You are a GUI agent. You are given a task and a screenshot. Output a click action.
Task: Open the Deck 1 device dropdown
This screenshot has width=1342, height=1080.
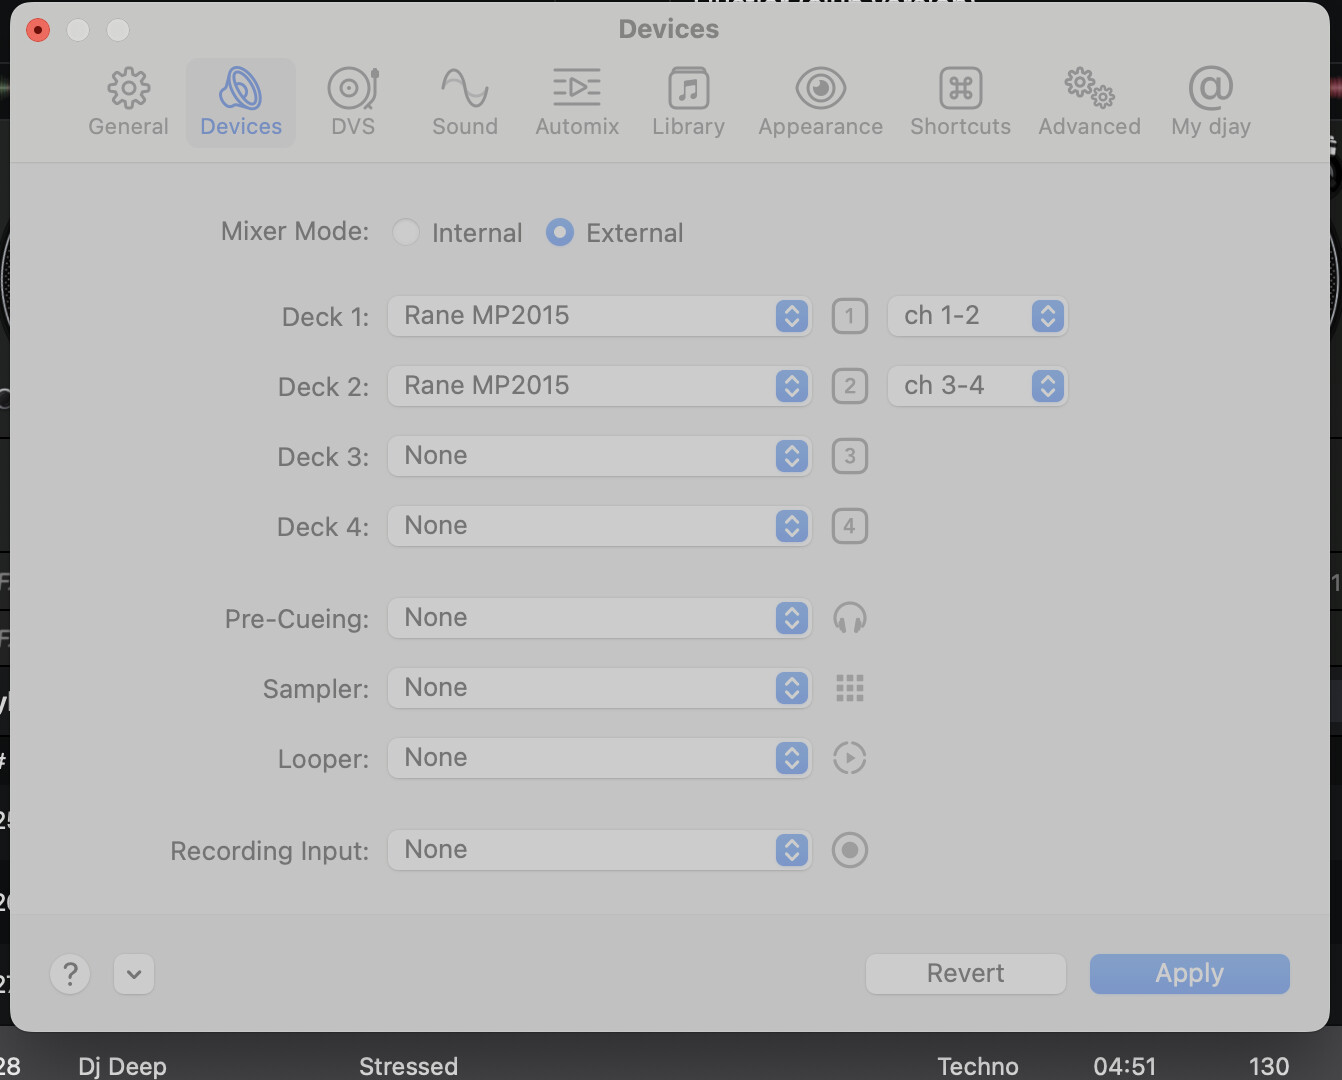(x=598, y=316)
